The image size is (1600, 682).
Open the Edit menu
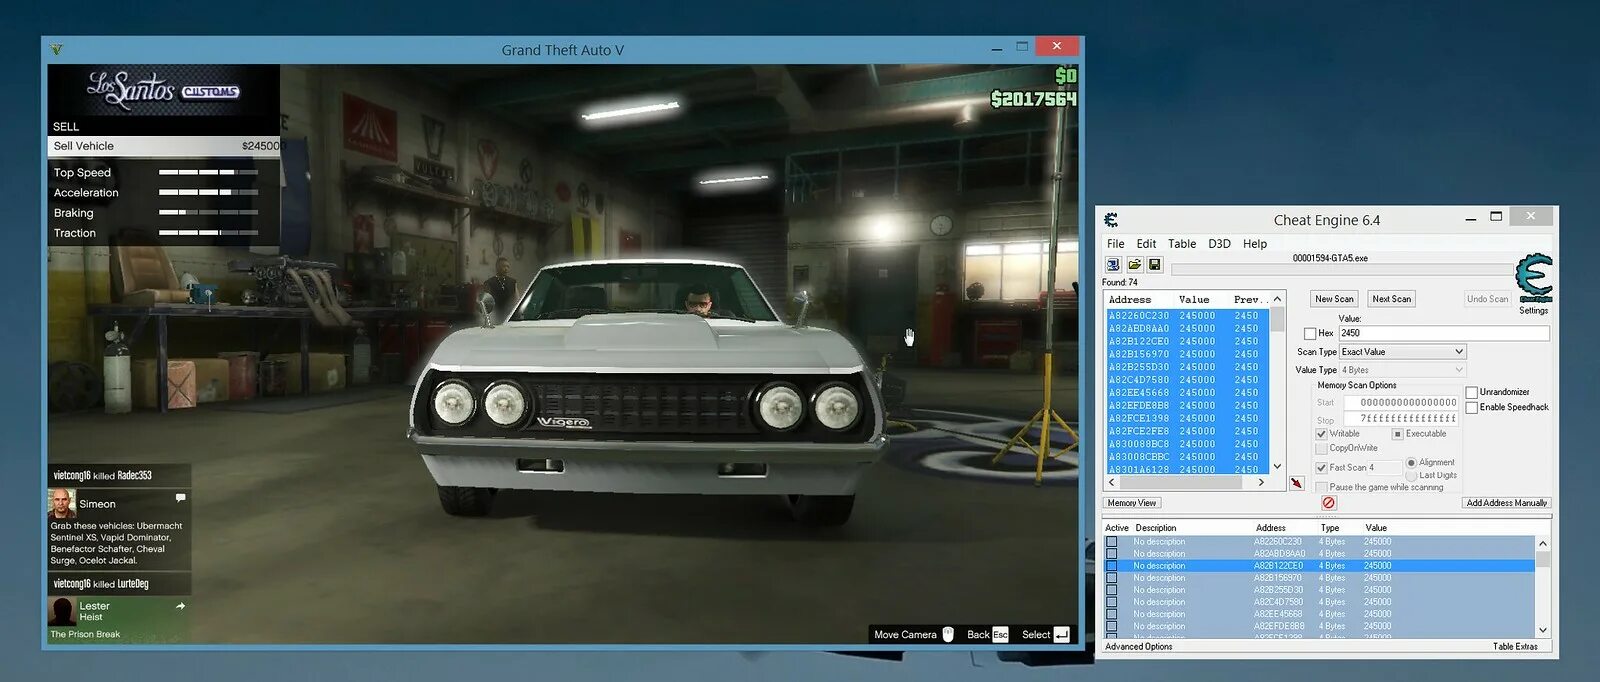click(x=1146, y=244)
